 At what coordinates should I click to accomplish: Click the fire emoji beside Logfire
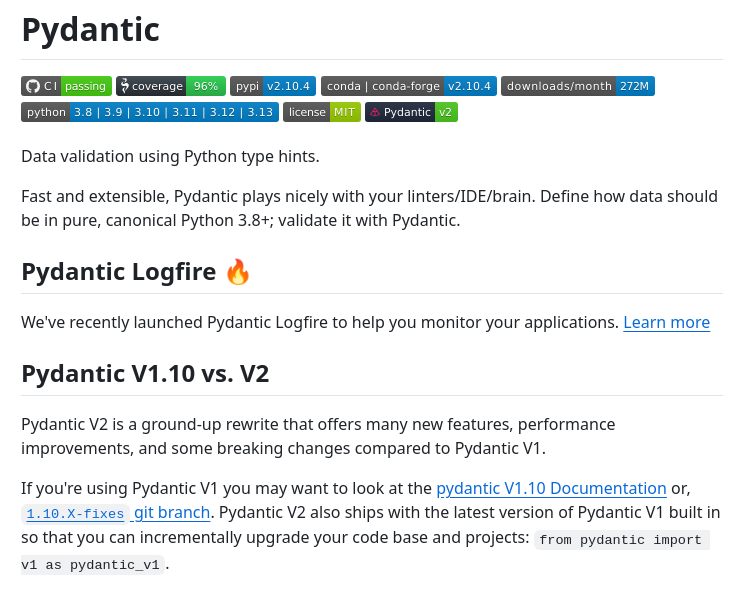click(x=238, y=271)
